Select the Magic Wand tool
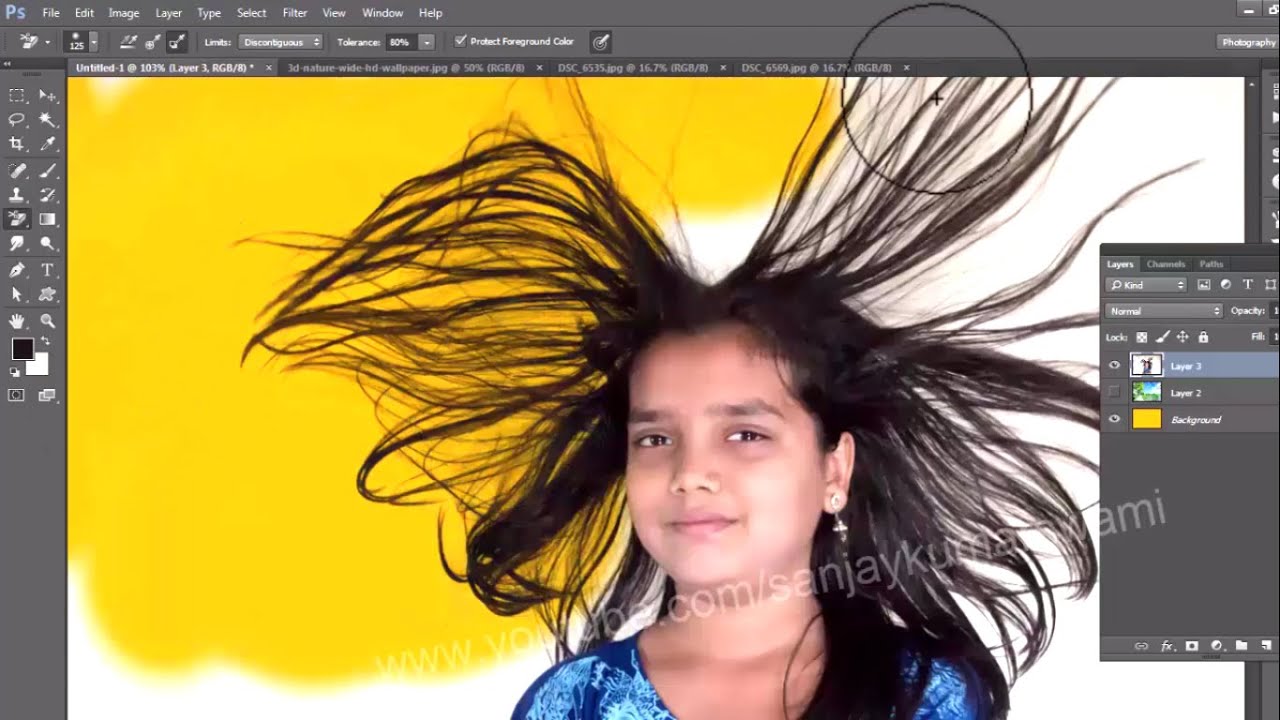The image size is (1280, 720). tap(47, 120)
